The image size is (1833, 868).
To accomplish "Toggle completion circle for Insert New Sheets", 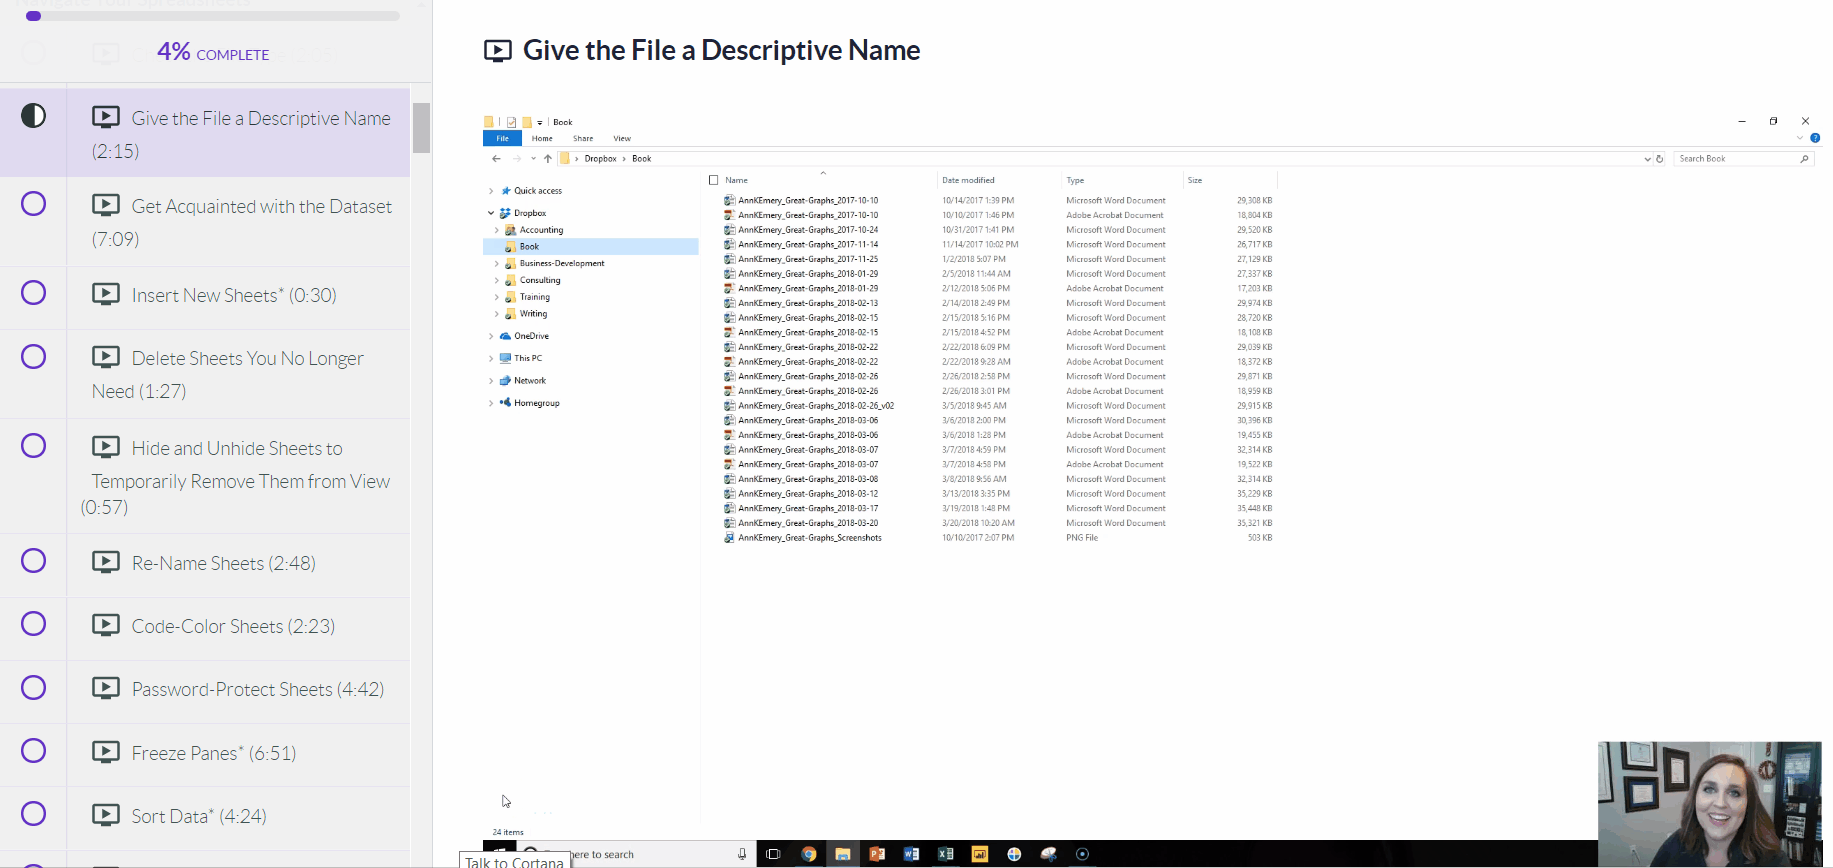I will [x=34, y=293].
